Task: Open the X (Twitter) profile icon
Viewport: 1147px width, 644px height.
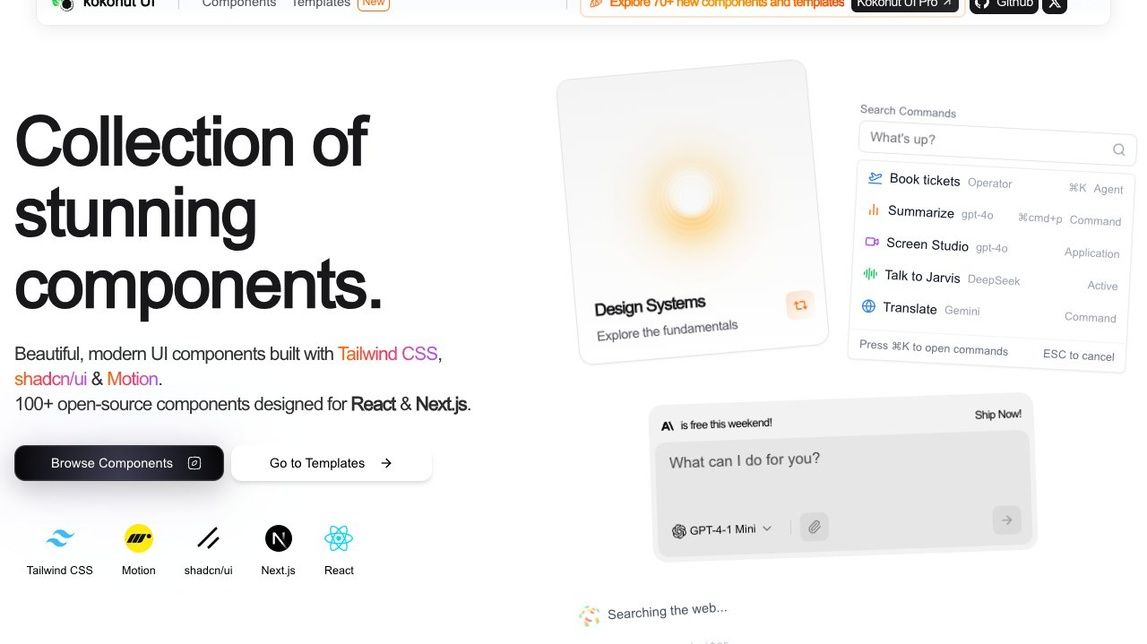Action: (1054, 4)
